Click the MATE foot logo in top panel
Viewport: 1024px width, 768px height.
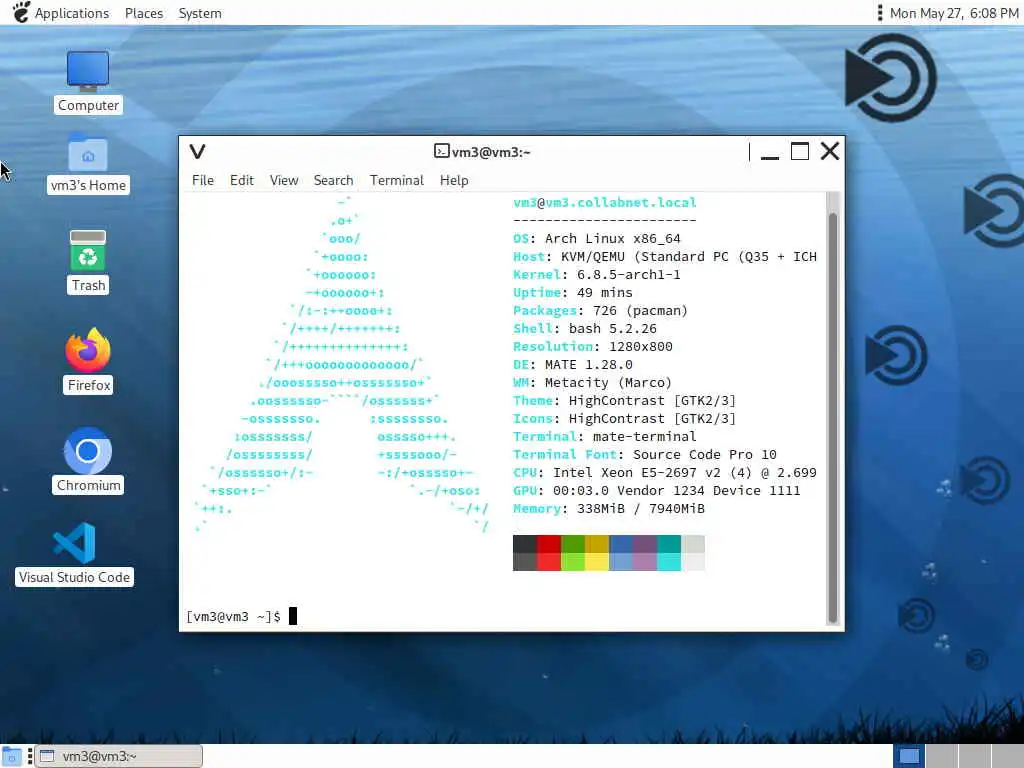point(20,12)
